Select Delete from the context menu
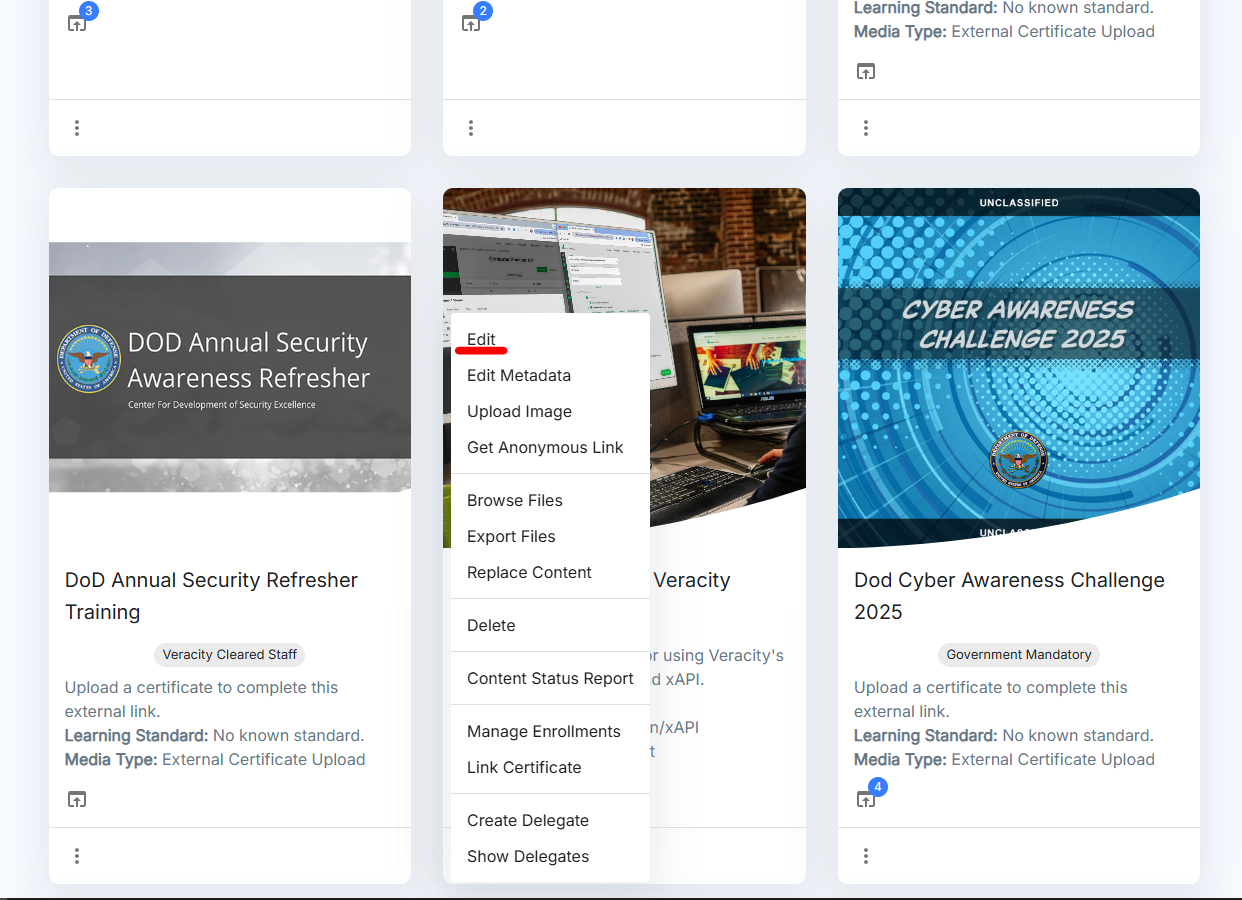Viewport: 1242px width, 900px height. [x=550, y=625]
